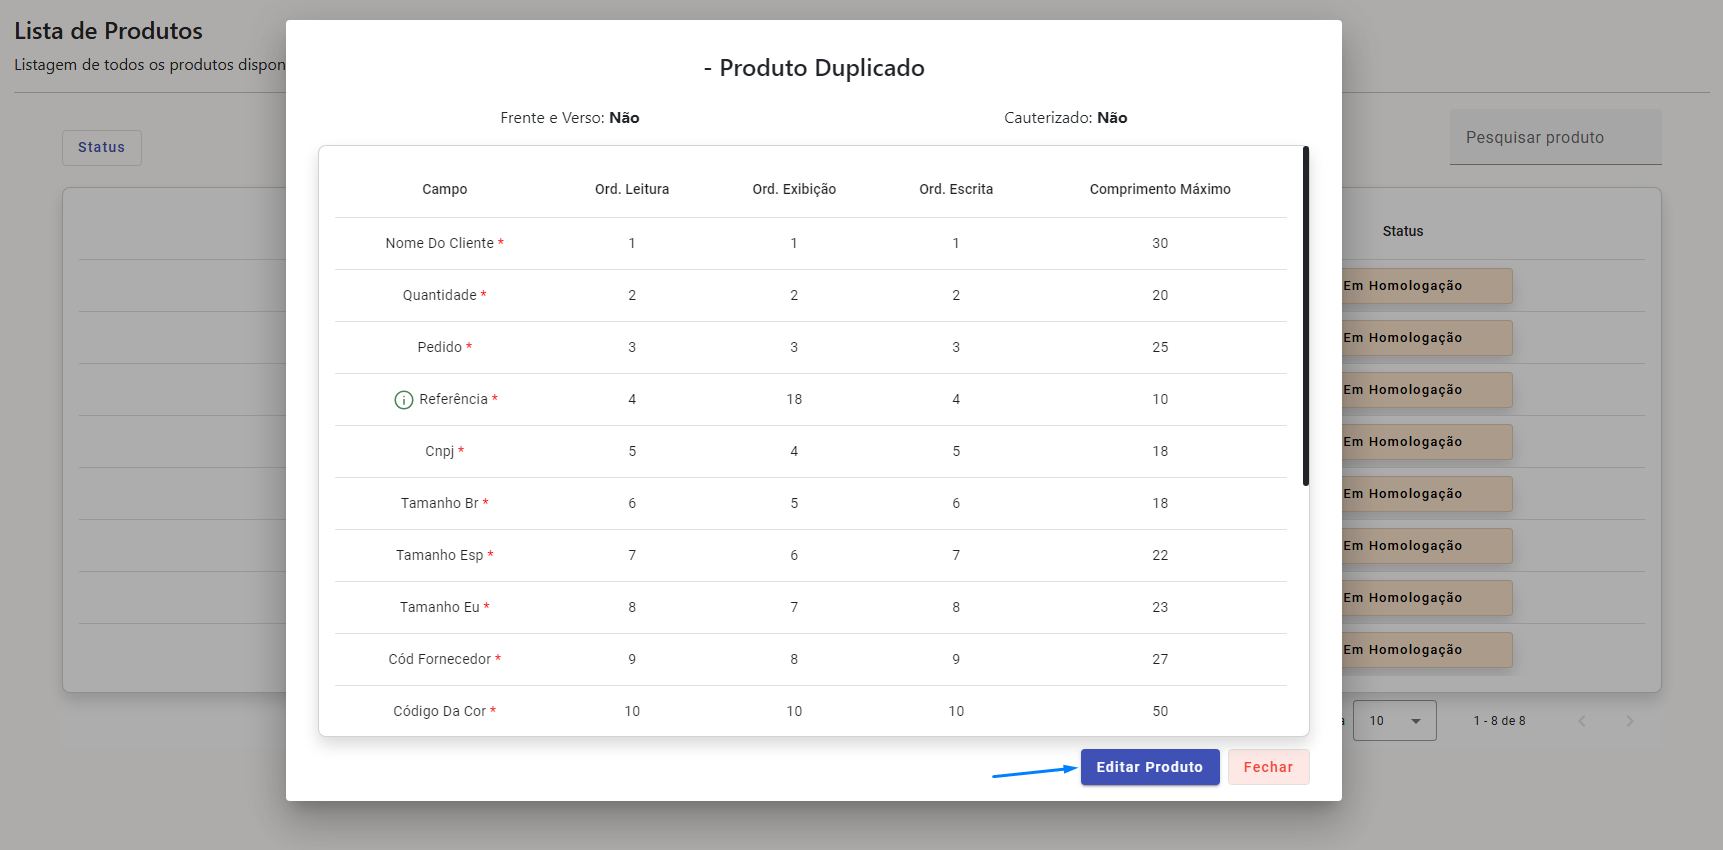Click the Ord. Leitura column header

tap(631, 189)
